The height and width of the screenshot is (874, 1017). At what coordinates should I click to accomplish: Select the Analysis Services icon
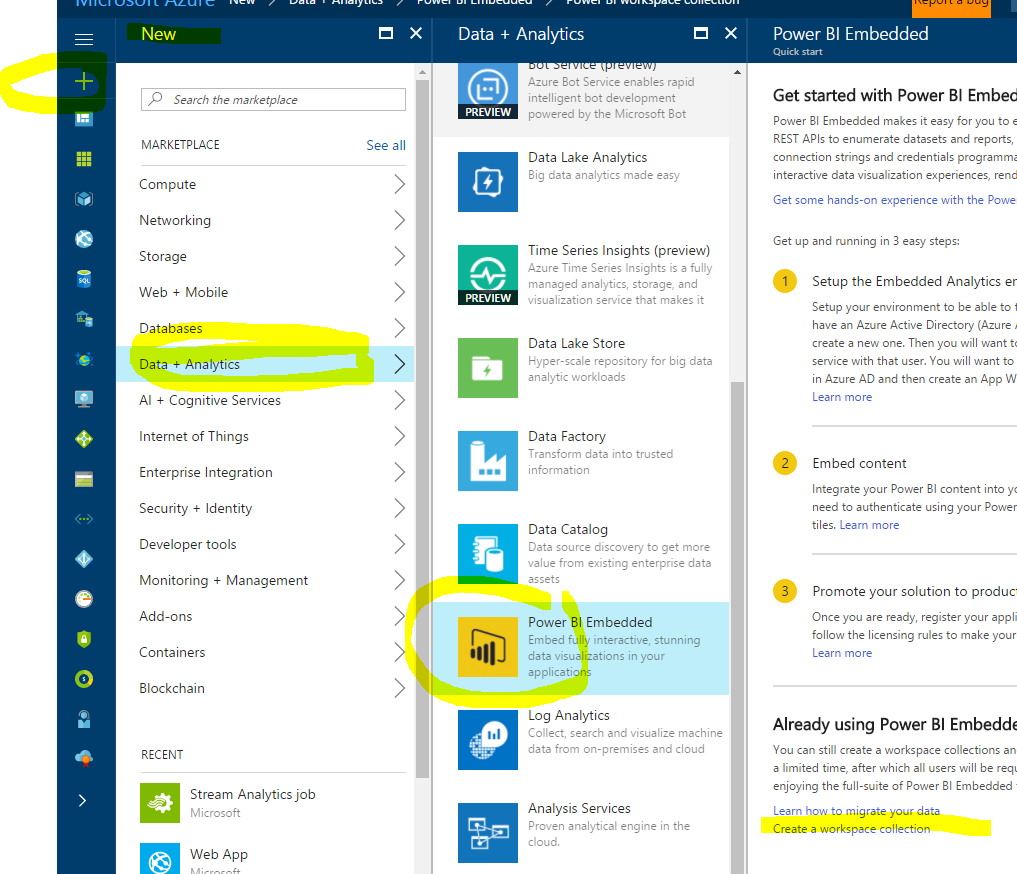(488, 833)
